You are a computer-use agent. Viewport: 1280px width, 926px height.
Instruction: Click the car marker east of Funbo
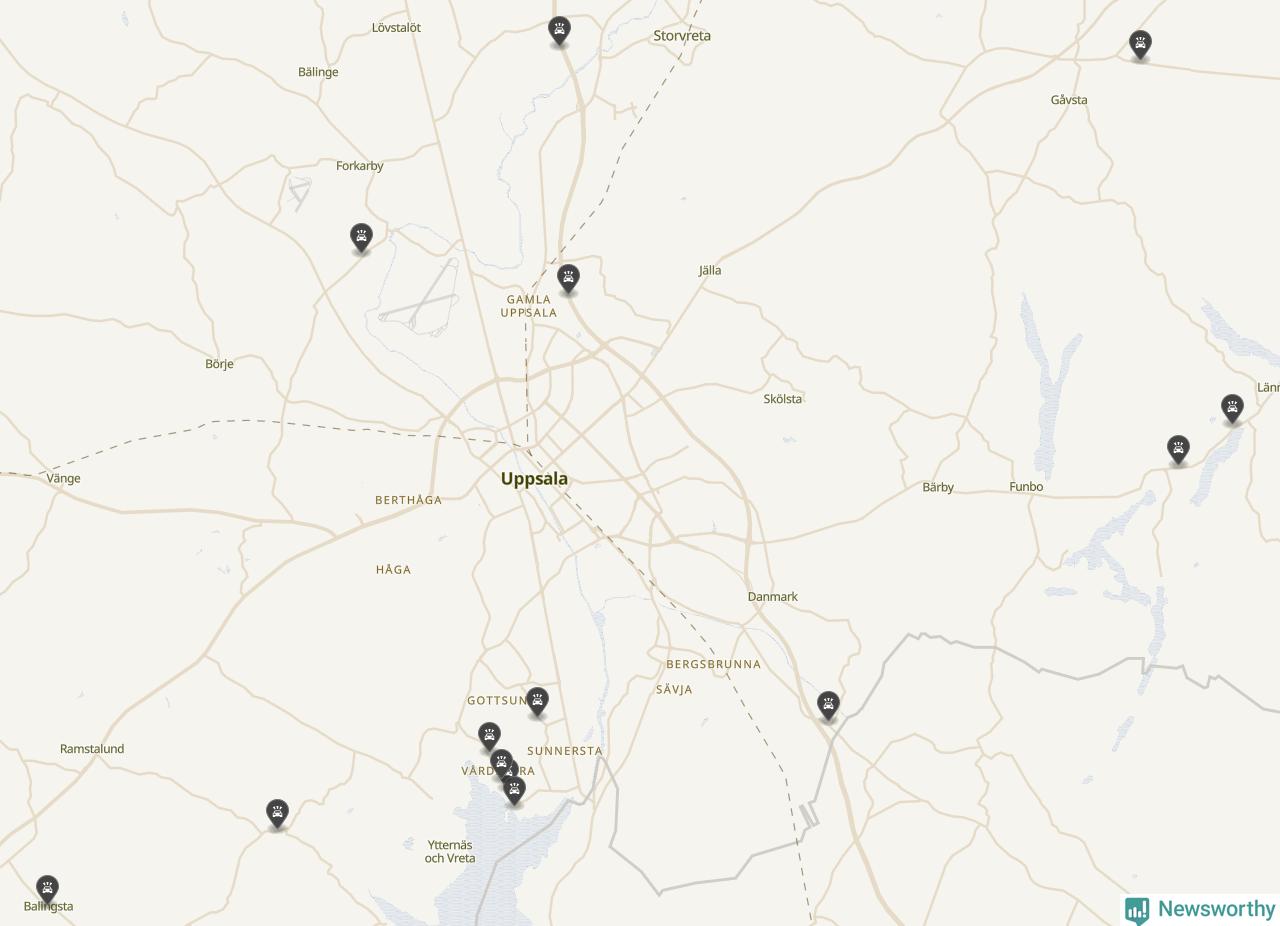(1178, 449)
